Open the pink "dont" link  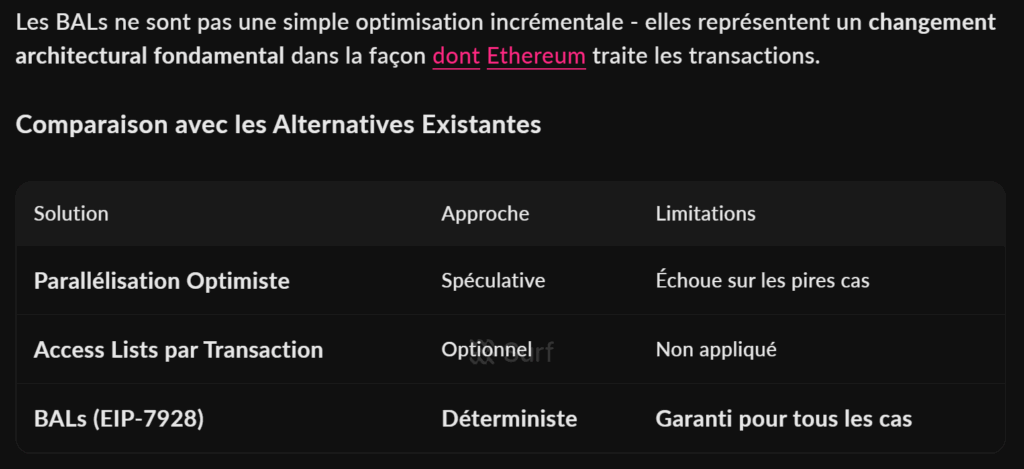pyautogui.click(x=456, y=56)
